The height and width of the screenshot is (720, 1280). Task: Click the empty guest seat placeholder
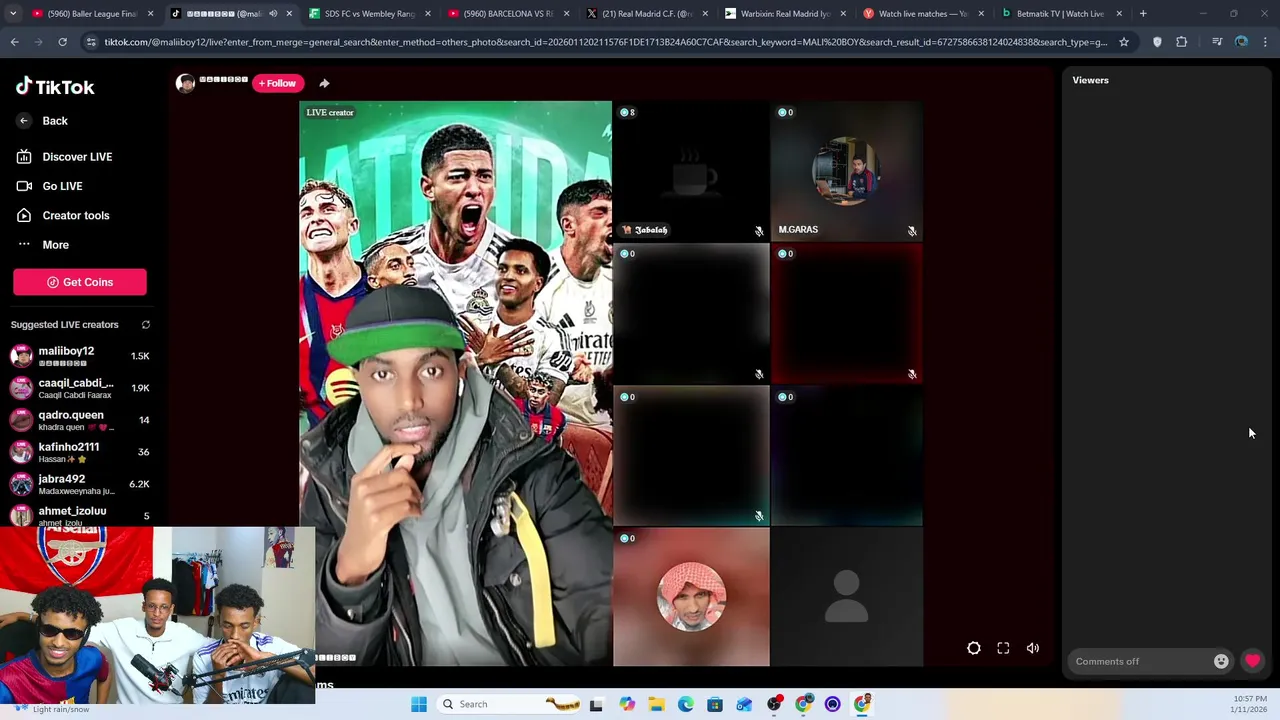pos(847,597)
